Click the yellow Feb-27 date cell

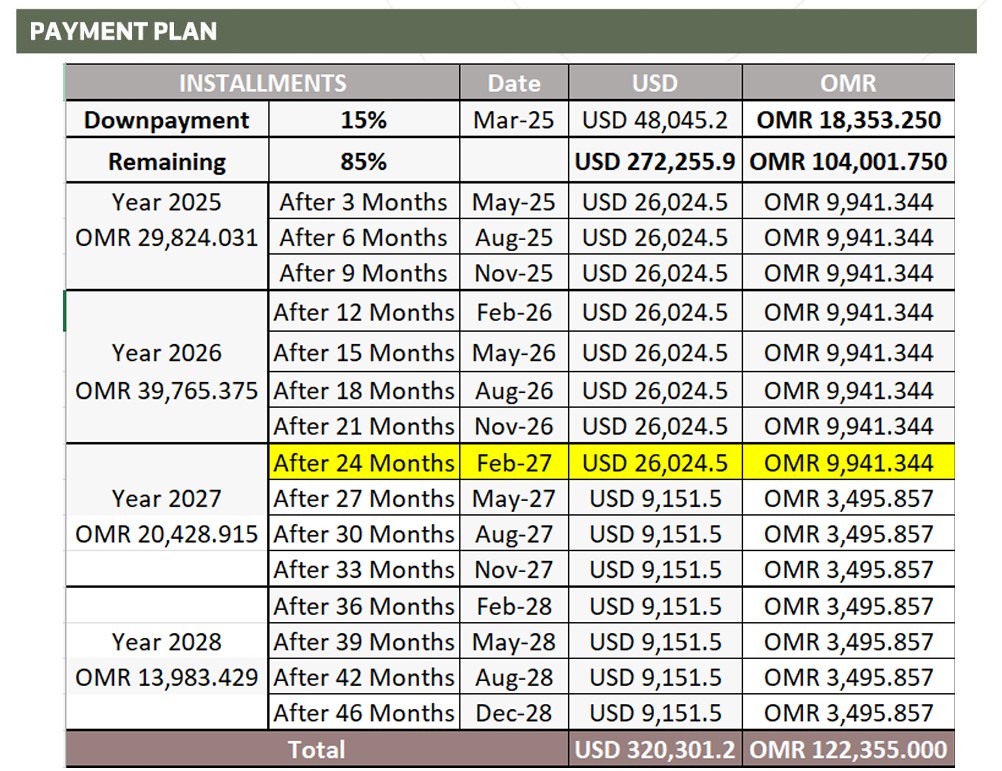[514, 462]
